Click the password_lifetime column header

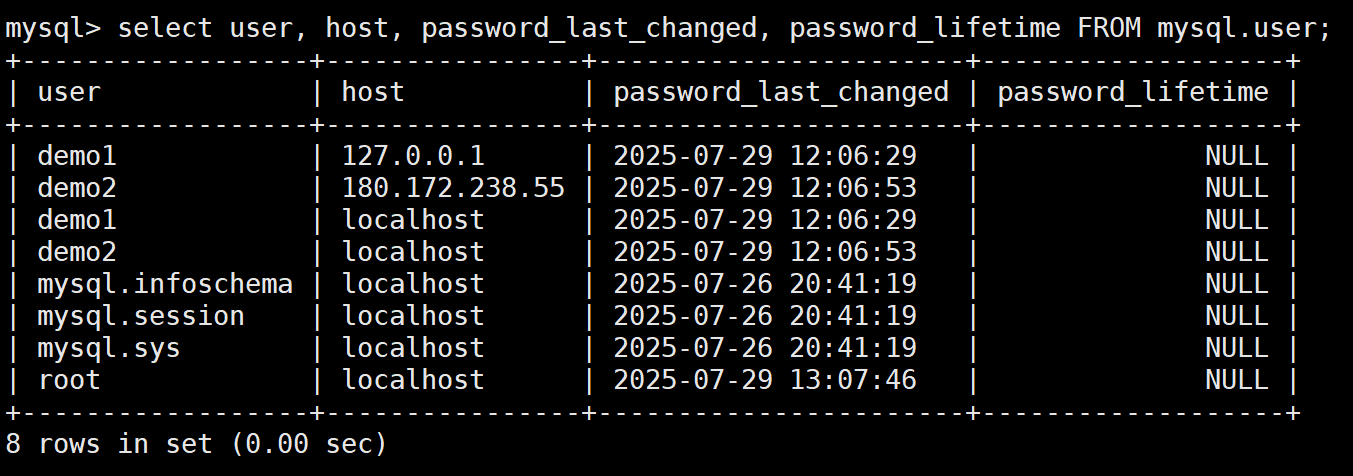tap(1133, 92)
